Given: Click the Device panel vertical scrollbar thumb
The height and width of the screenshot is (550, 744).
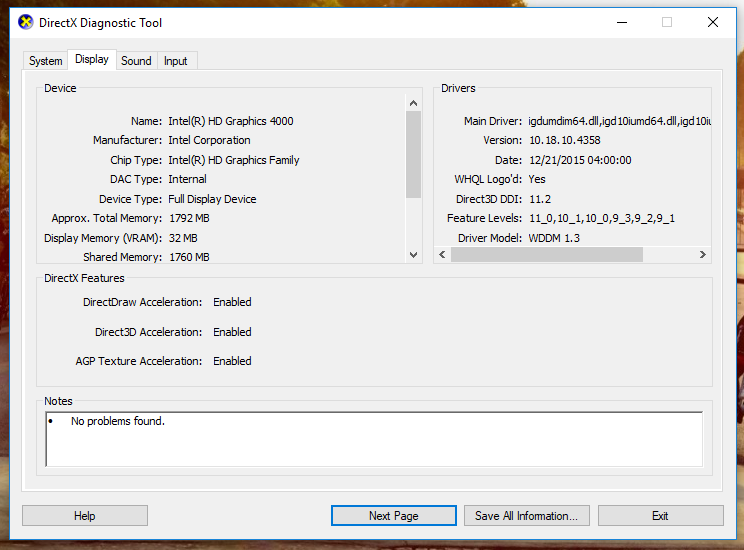Looking at the screenshot, I should (x=413, y=155).
